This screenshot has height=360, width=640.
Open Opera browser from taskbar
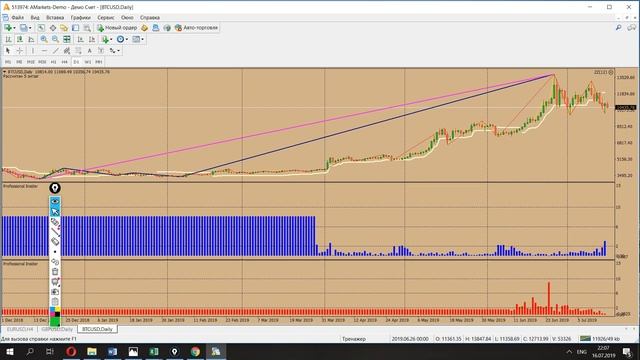click(x=71, y=351)
